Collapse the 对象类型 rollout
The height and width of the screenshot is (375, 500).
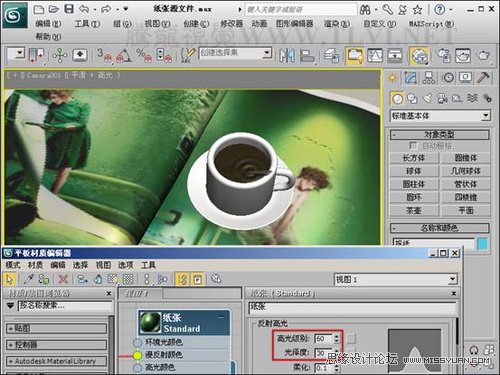pyautogui.click(x=440, y=135)
